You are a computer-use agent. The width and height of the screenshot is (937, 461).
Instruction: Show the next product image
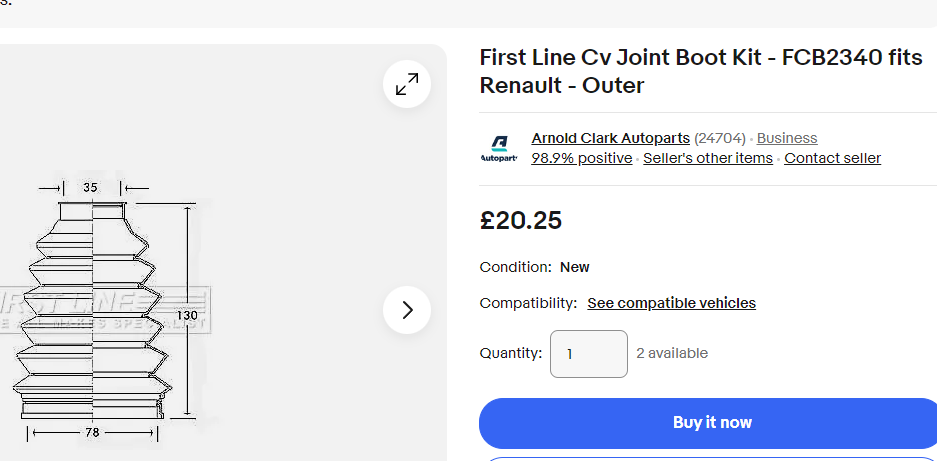407,310
